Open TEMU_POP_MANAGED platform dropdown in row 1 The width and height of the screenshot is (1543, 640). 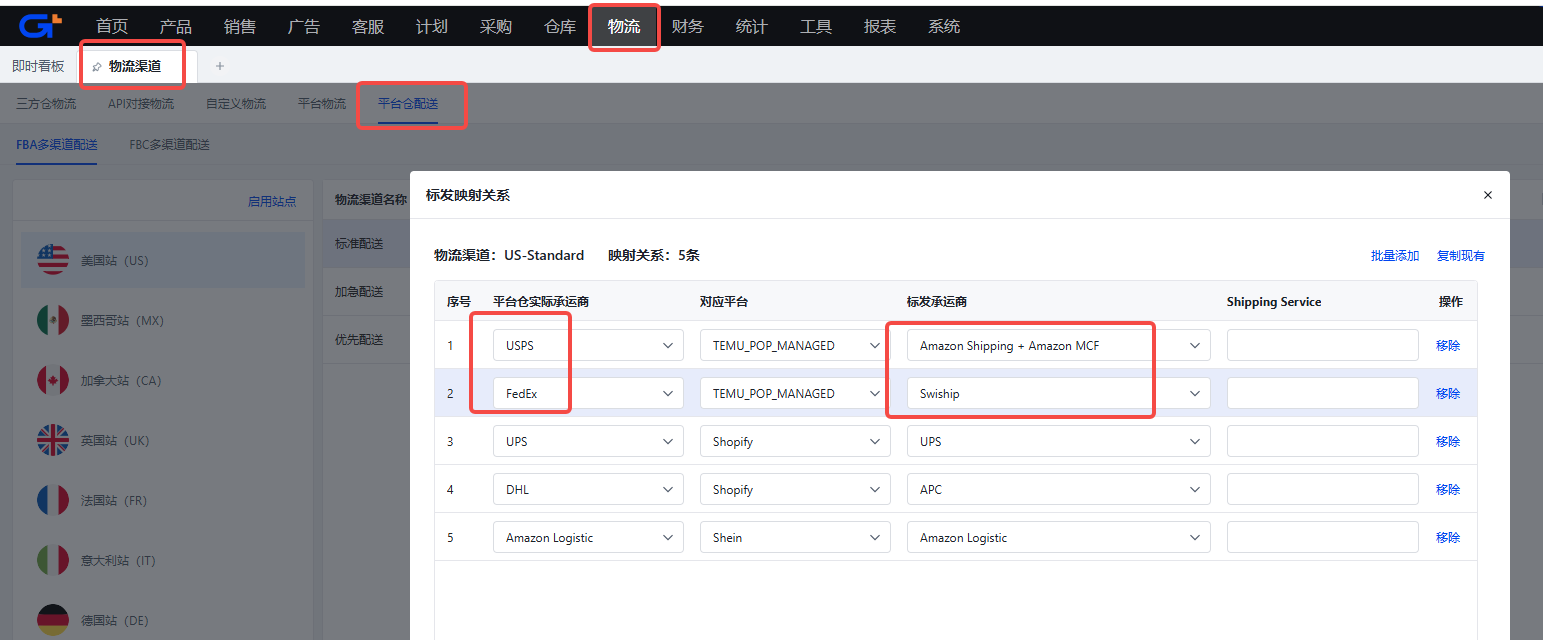(795, 345)
